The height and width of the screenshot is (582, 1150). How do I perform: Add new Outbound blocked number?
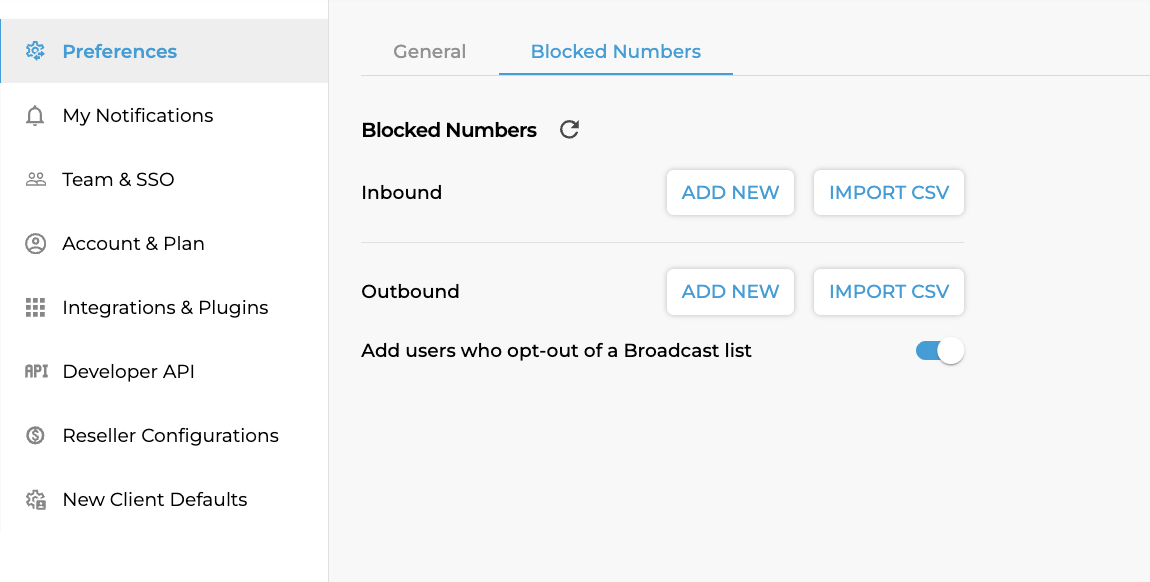click(x=730, y=292)
